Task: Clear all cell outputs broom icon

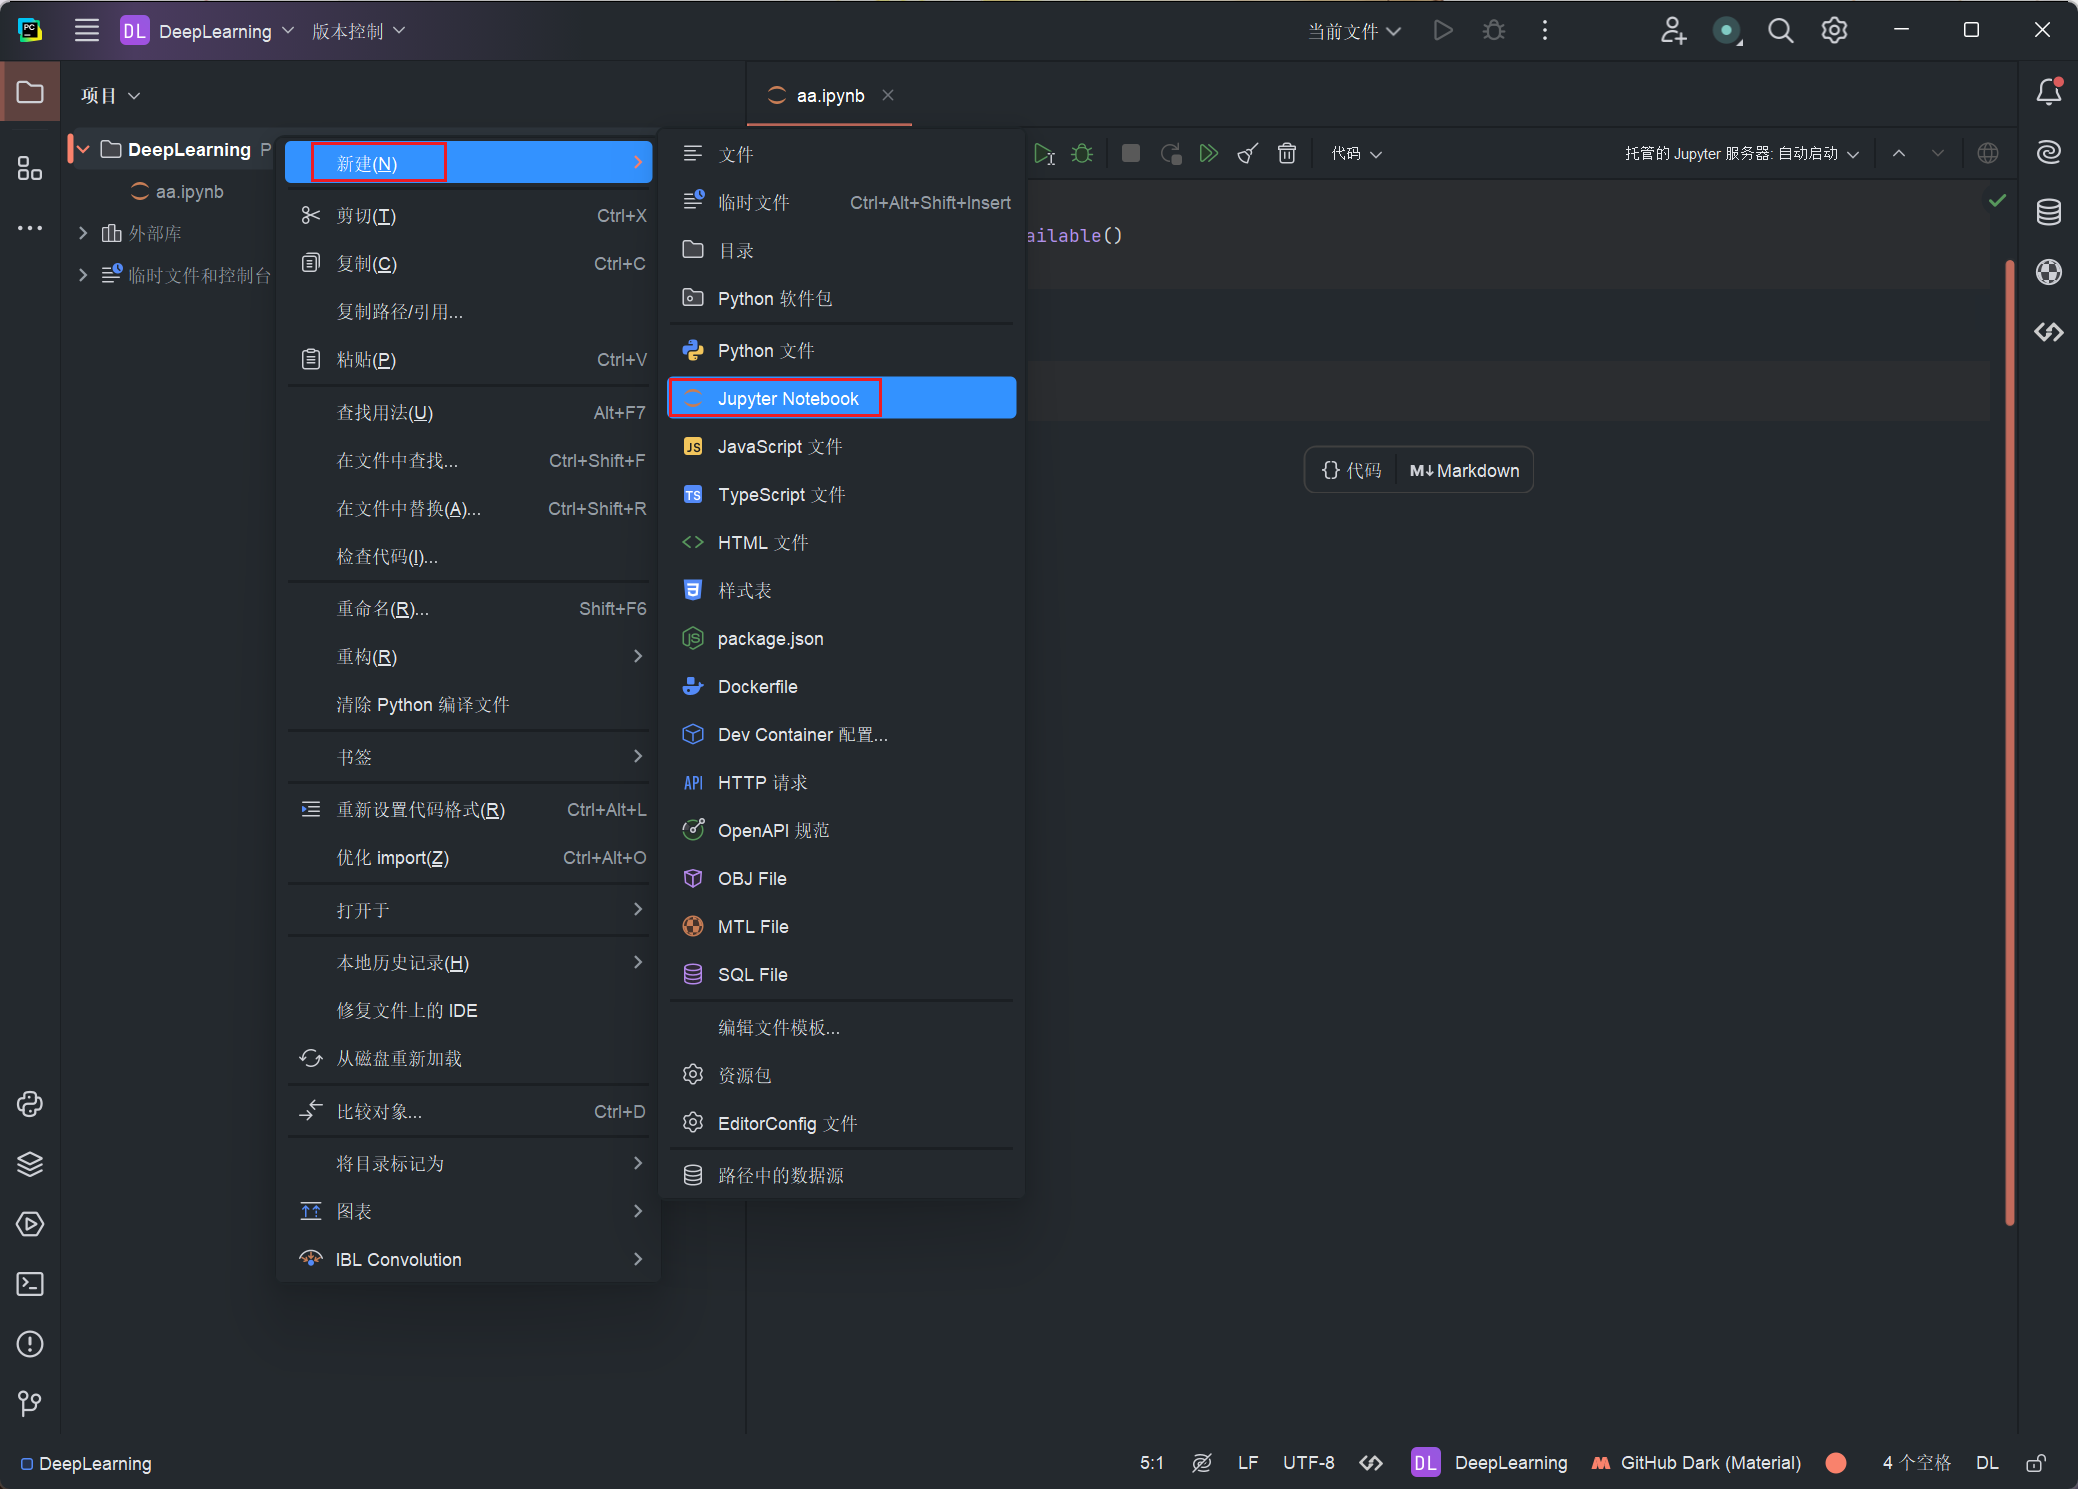Action: pos(1248,154)
